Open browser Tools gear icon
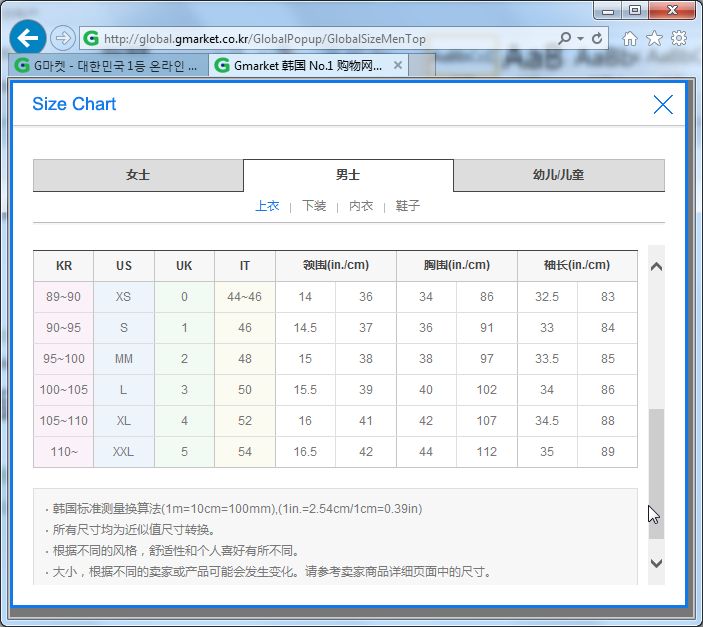 pyautogui.click(x=679, y=39)
